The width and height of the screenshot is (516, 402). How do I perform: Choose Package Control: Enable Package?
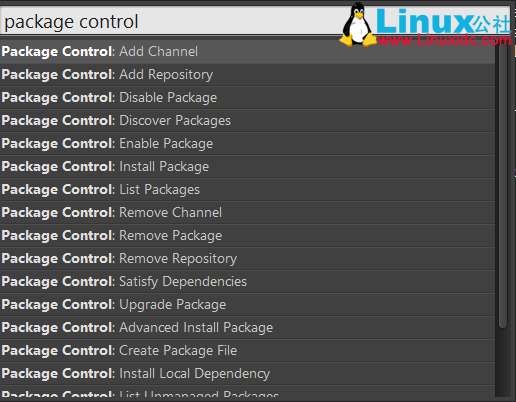(247, 144)
